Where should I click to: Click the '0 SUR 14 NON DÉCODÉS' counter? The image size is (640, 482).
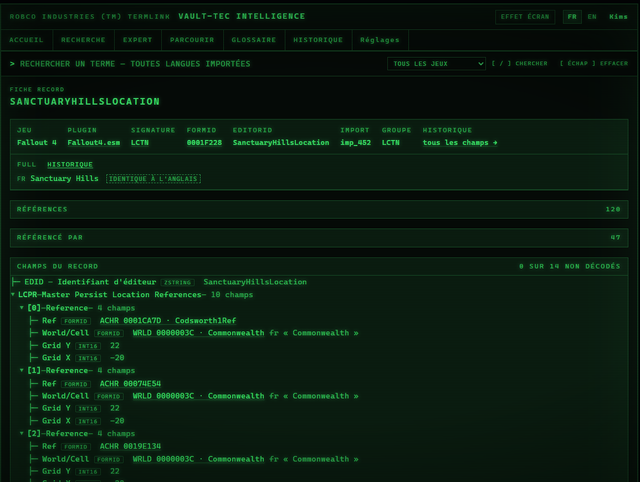click(570, 267)
